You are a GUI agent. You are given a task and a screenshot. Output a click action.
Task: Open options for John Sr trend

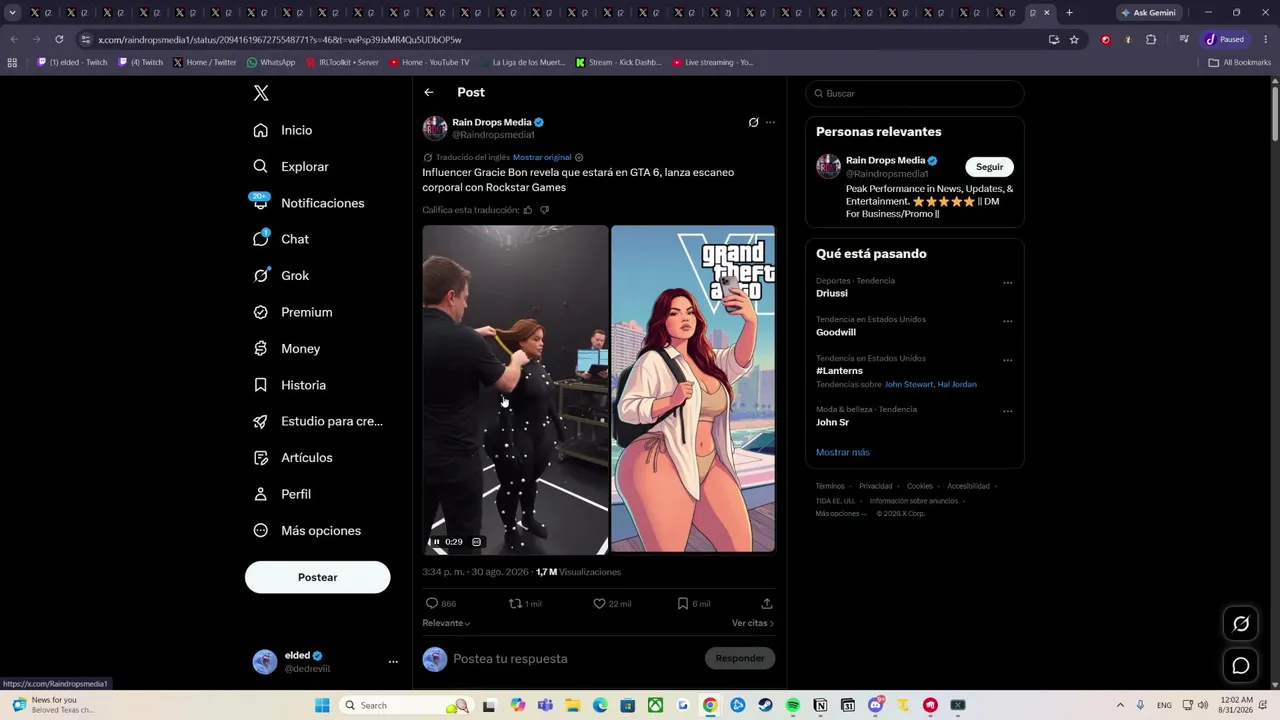click(x=1007, y=411)
